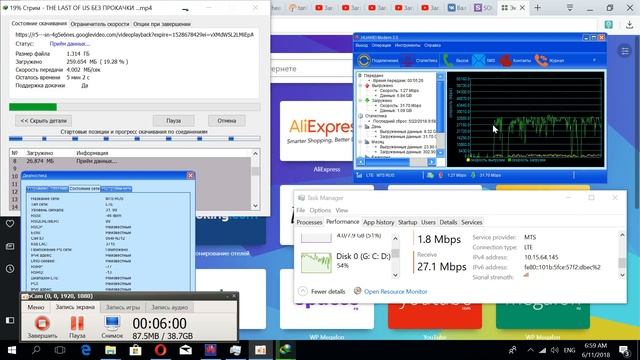The height and width of the screenshot is (360, 640).
Task: Open Resource Monitor link in Task Manager
Action: (396, 291)
